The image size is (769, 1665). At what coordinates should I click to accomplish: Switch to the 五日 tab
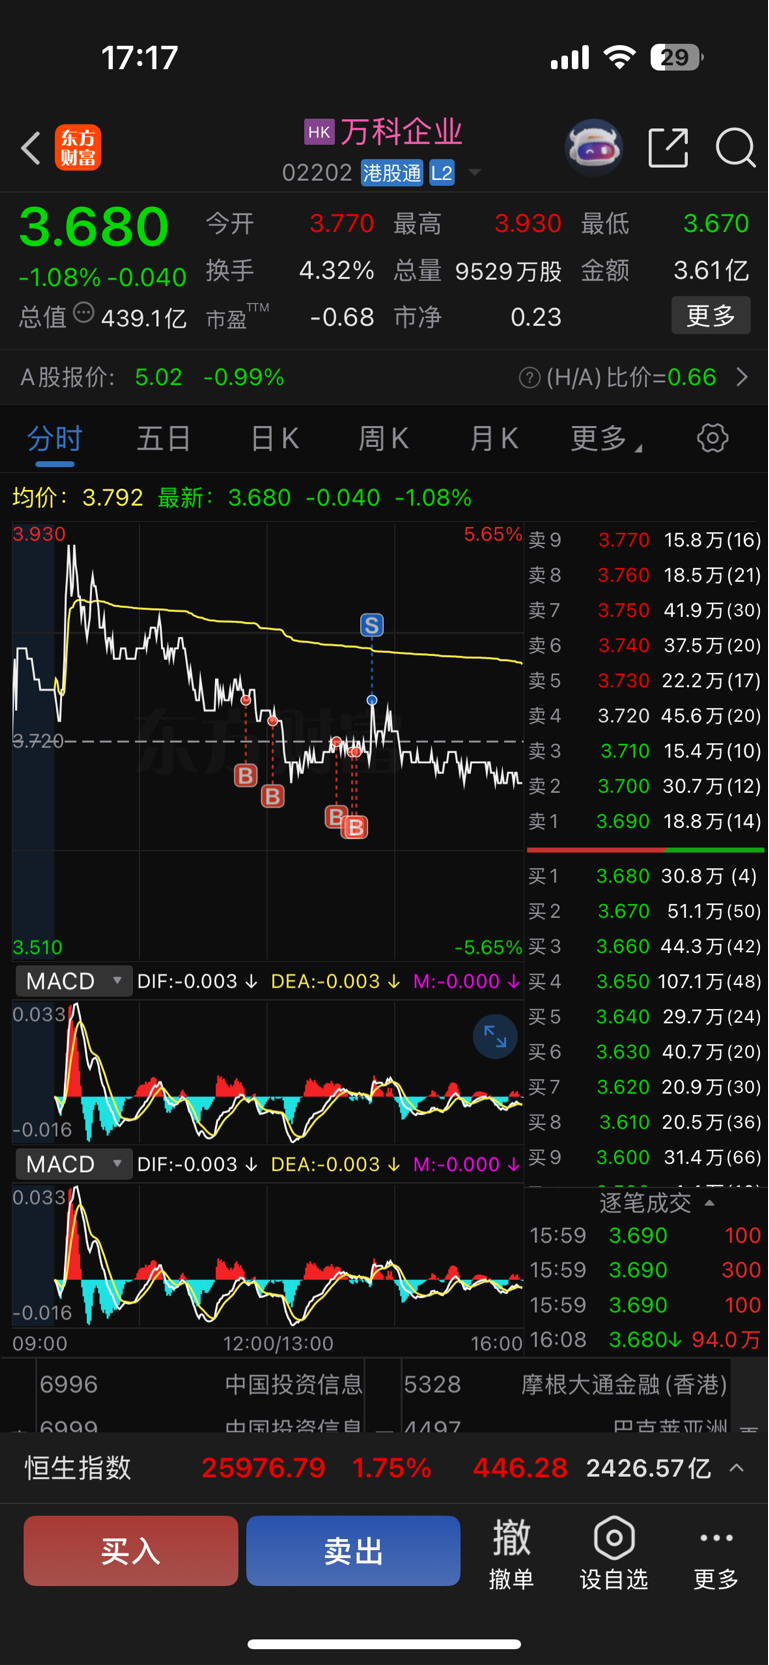(164, 438)
